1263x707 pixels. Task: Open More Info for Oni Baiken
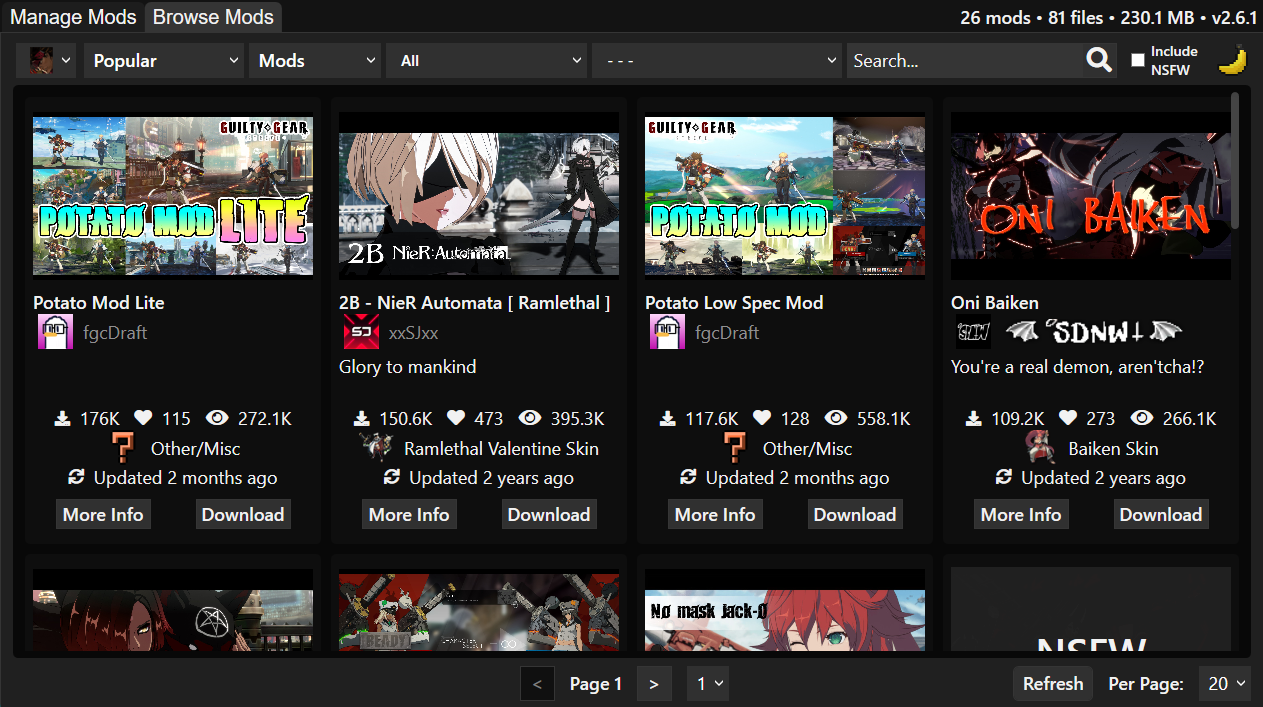(x=1021, y=515)
